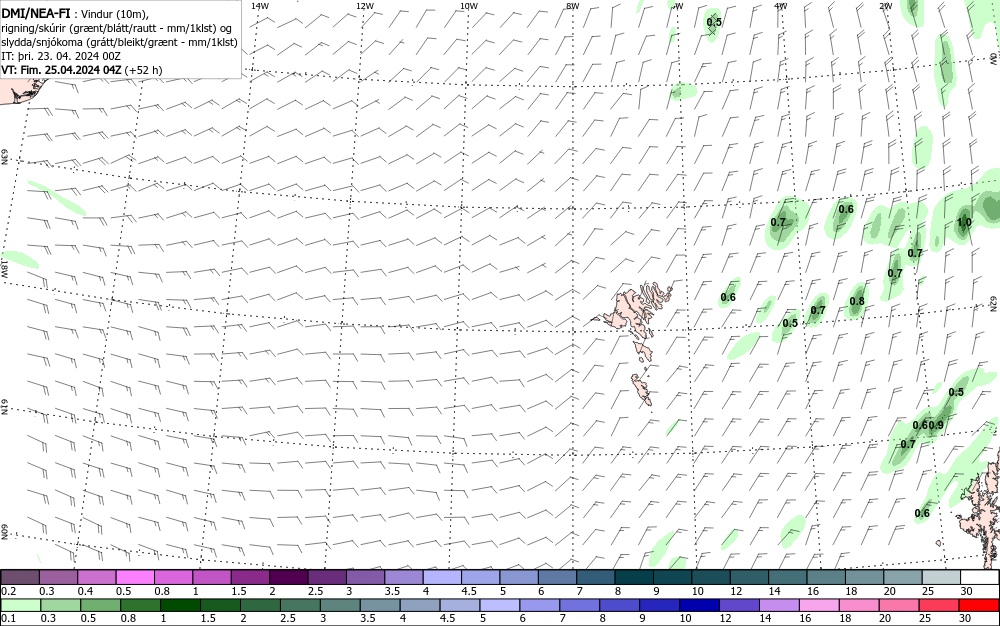
Task: Click the 0.6 value just east of the Faroes
Action: point(728,297)
